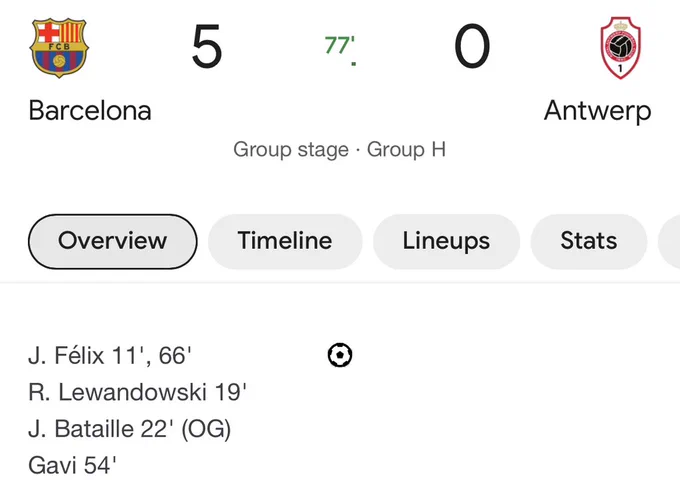
Task: Click the divider line below the tabs
Action: click(x=340, y=283)
